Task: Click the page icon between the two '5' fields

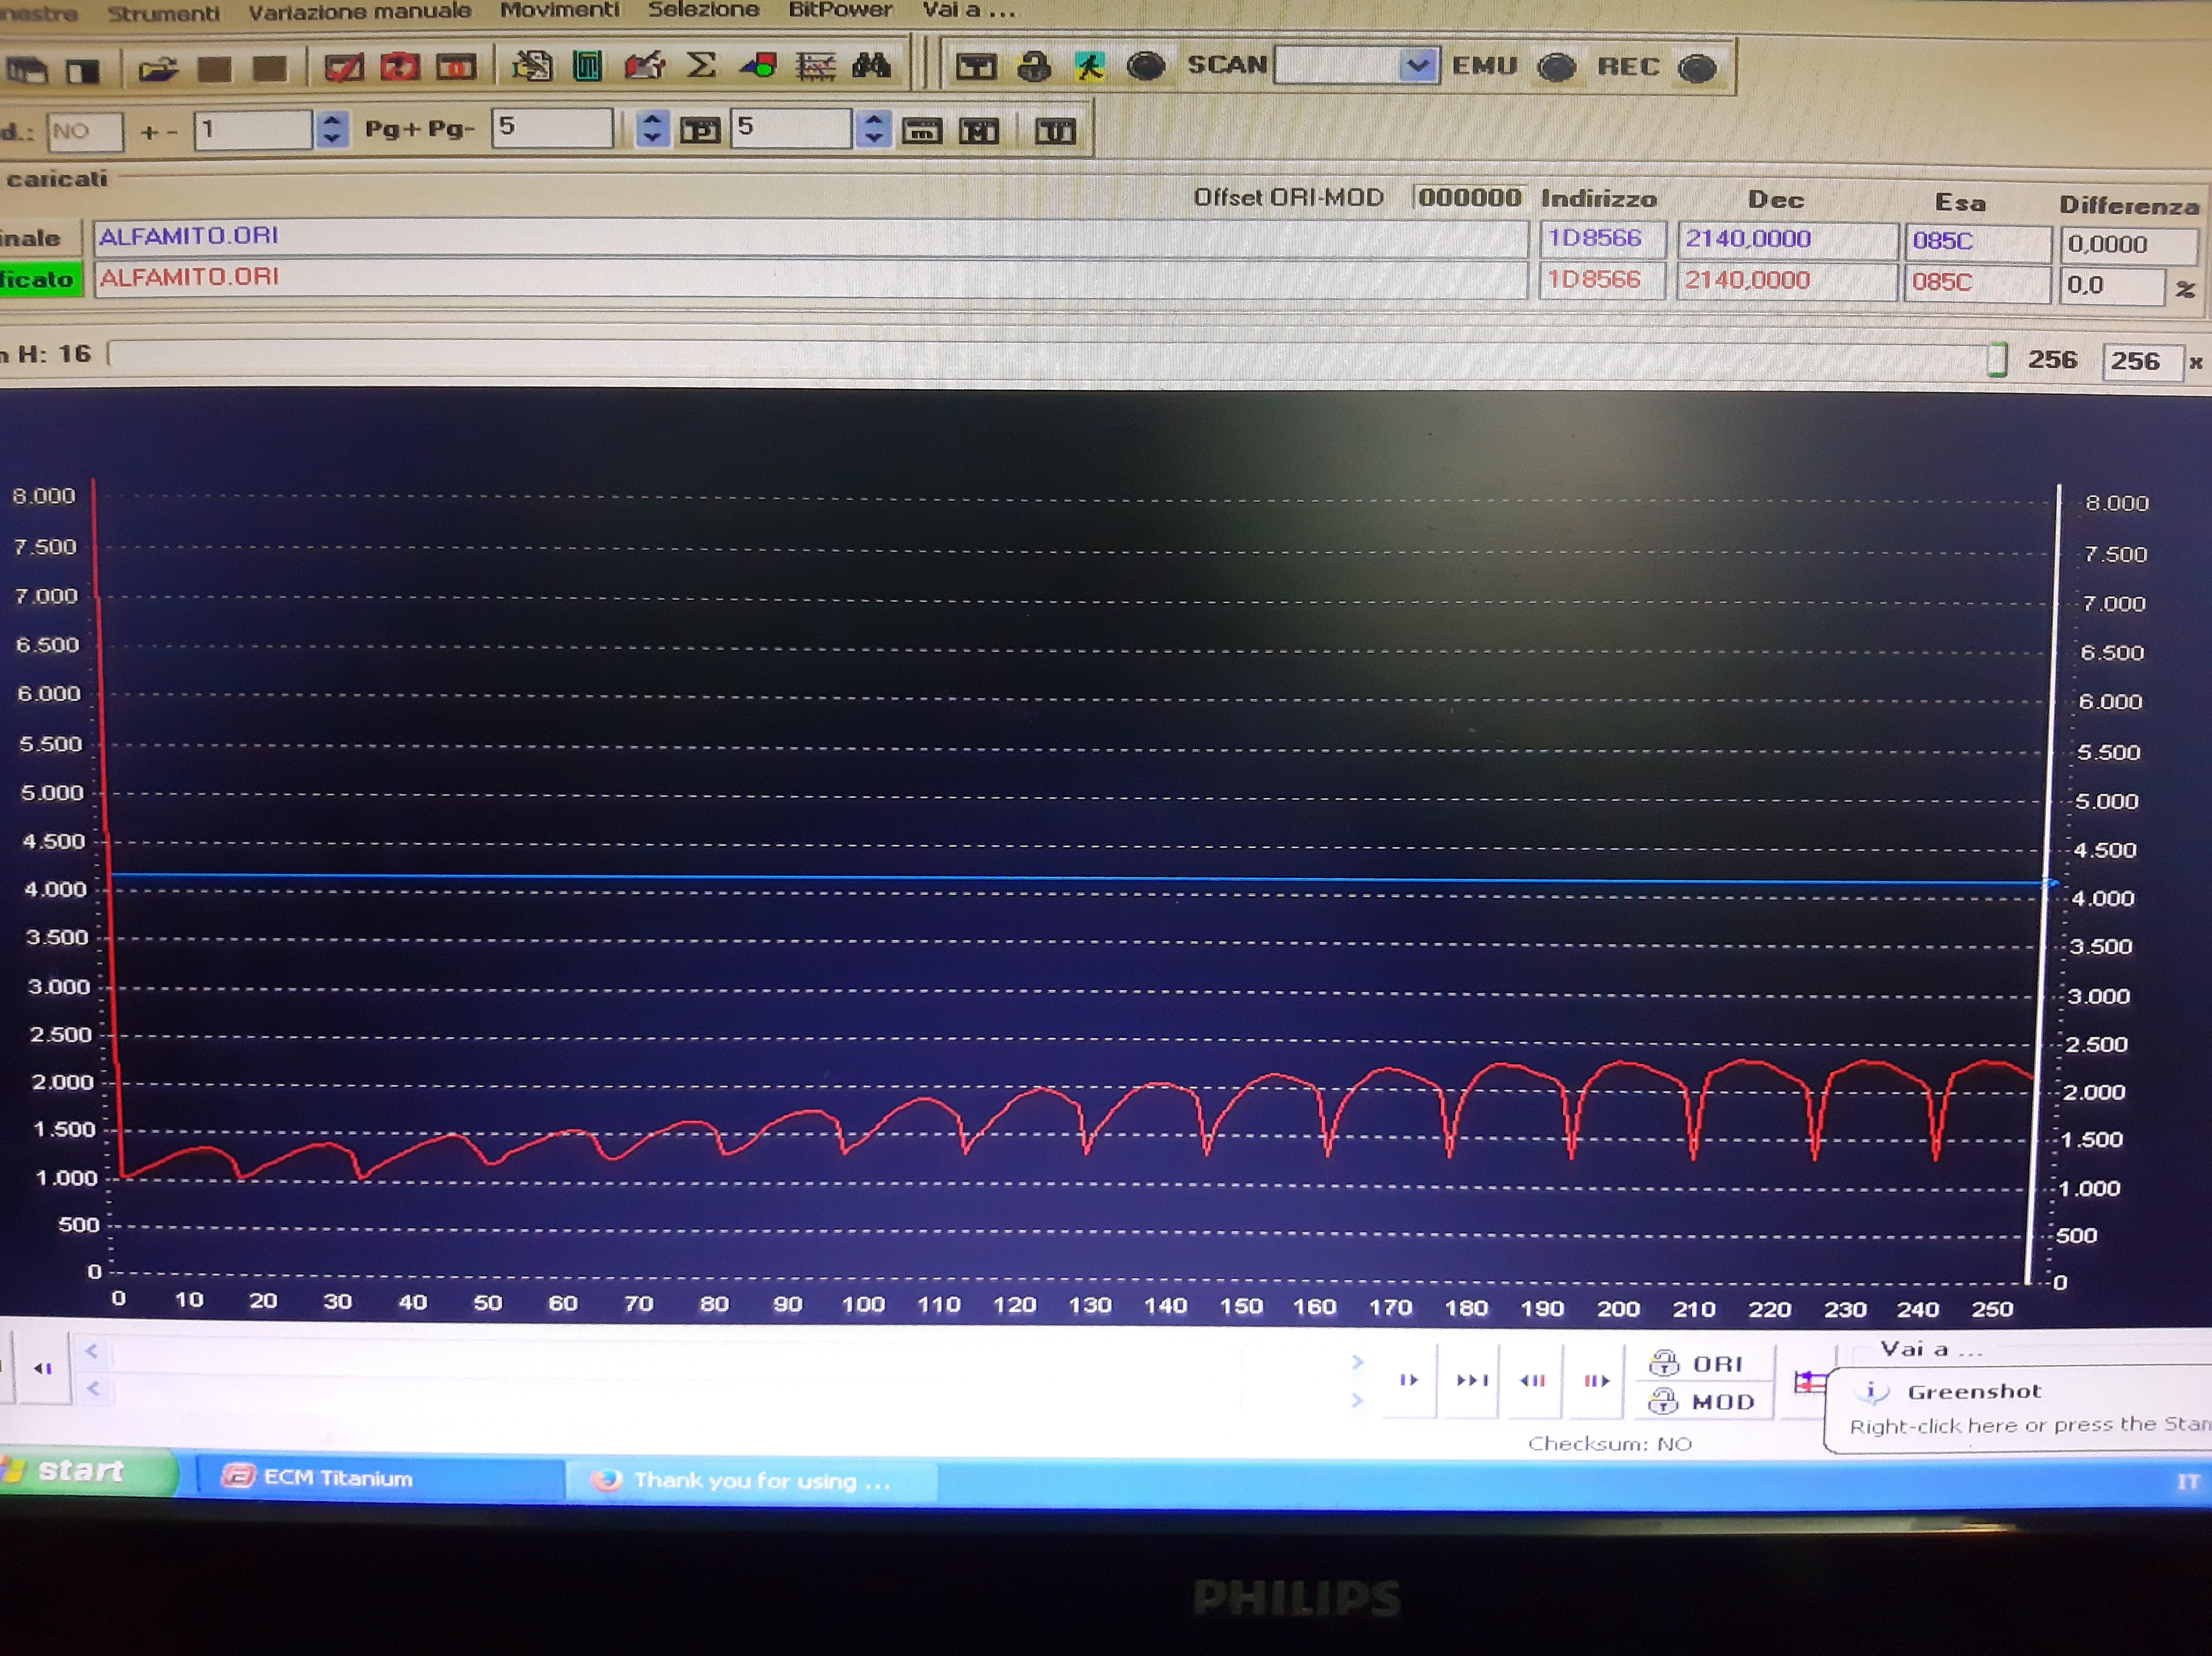Action: pos(700,130)
